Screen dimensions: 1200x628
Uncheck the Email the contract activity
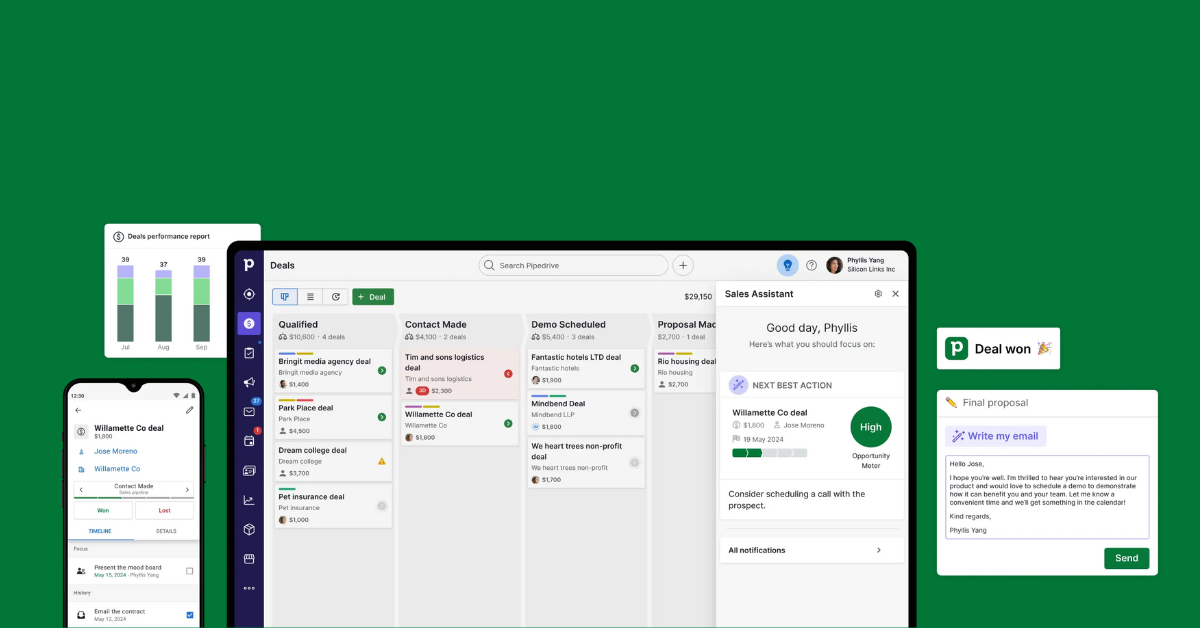tap(190, 614)
